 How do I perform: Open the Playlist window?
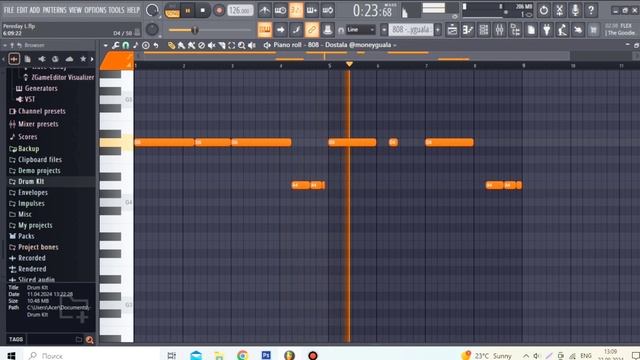(452, 30)
